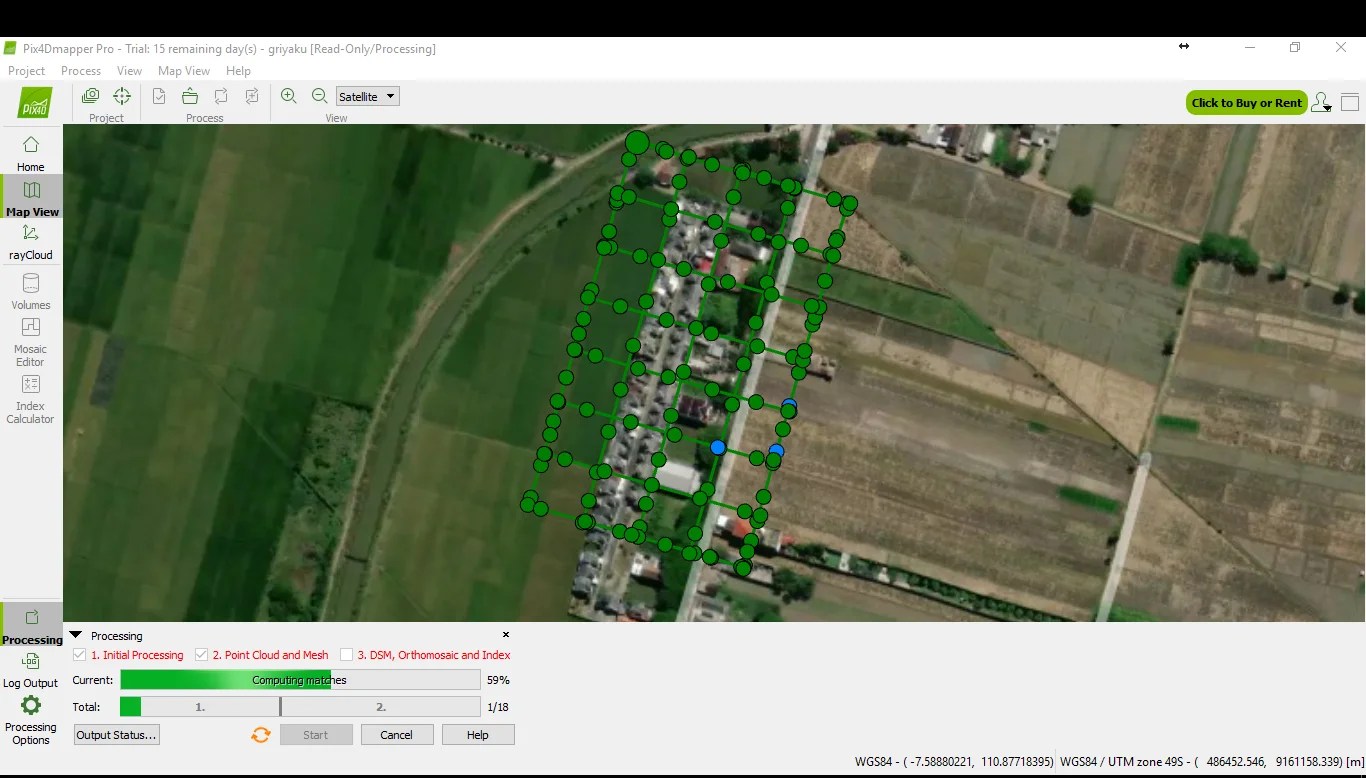The height and width of the screenshot is (778, 1366).
Task: Click the Current progress bar
Action: point(300,680)
